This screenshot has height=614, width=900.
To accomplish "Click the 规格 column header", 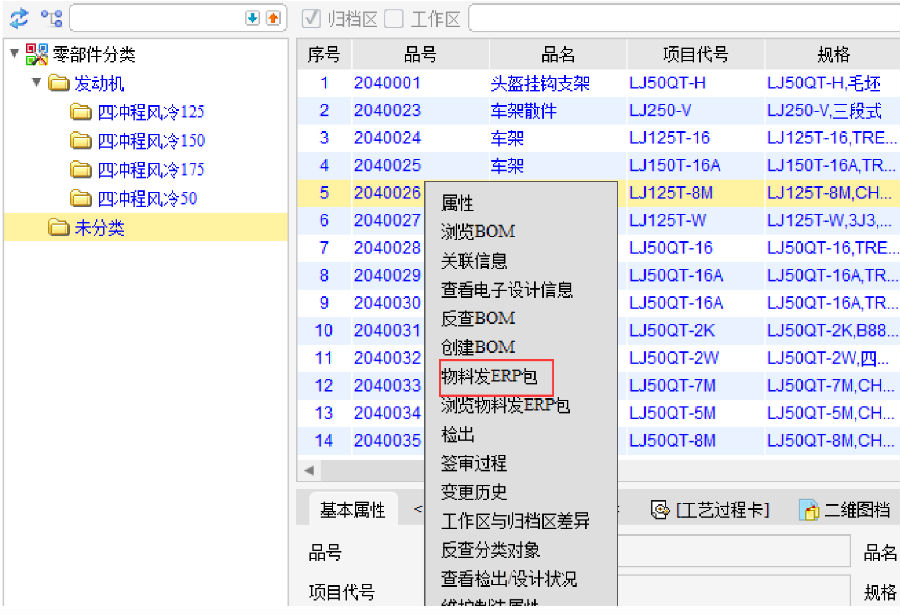I will 833,55.
